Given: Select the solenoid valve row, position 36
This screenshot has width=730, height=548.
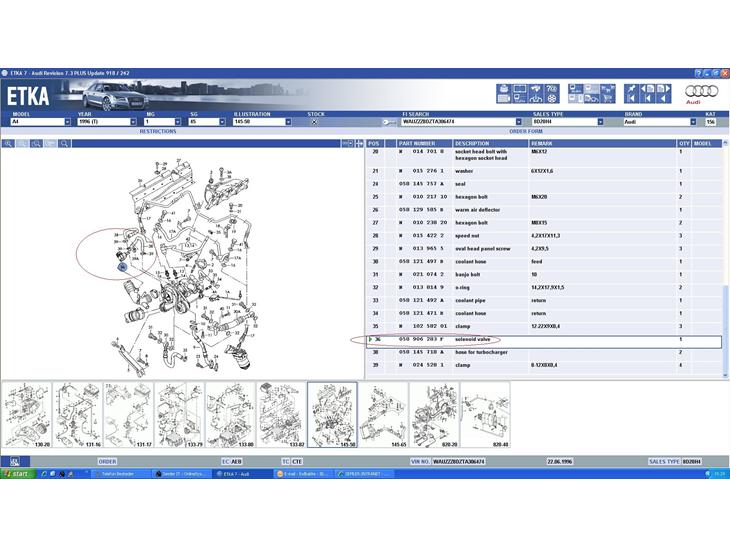Looking at the screenshot, I should pyautogui.click(x=540, y=340).
